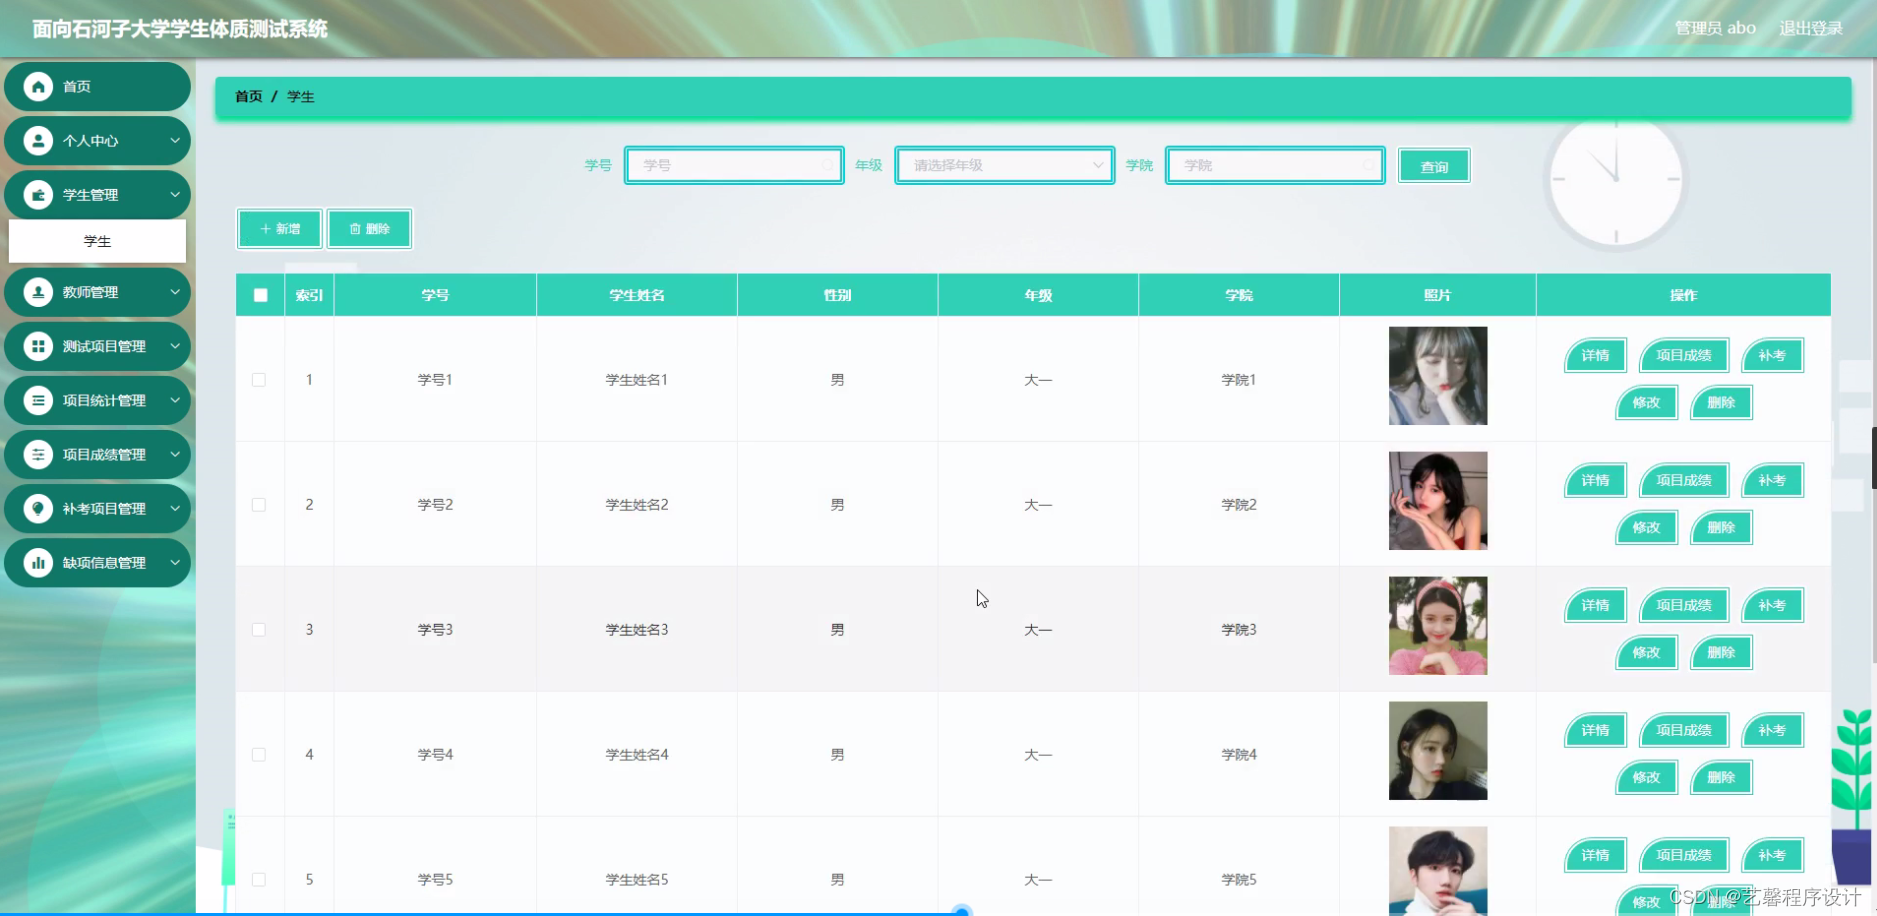Open 教师管理 via its teacher icon
The height and width of the screenshot is (916, 1877).
[x=39, y=292]
